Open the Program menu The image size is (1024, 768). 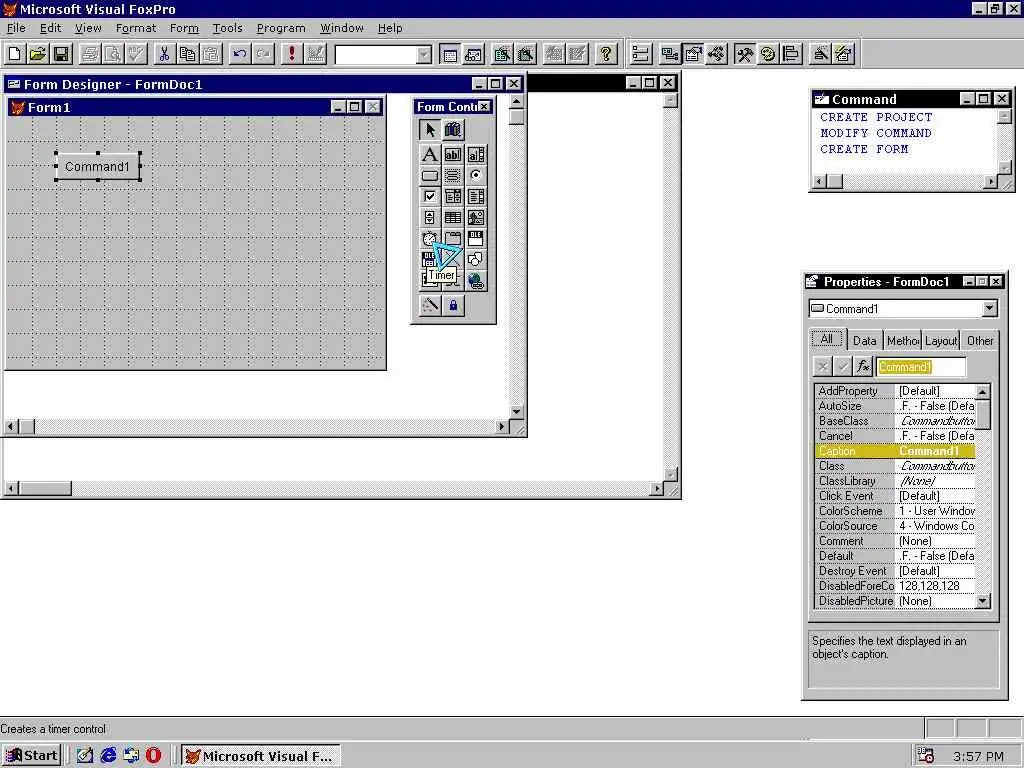pos(281,28)
